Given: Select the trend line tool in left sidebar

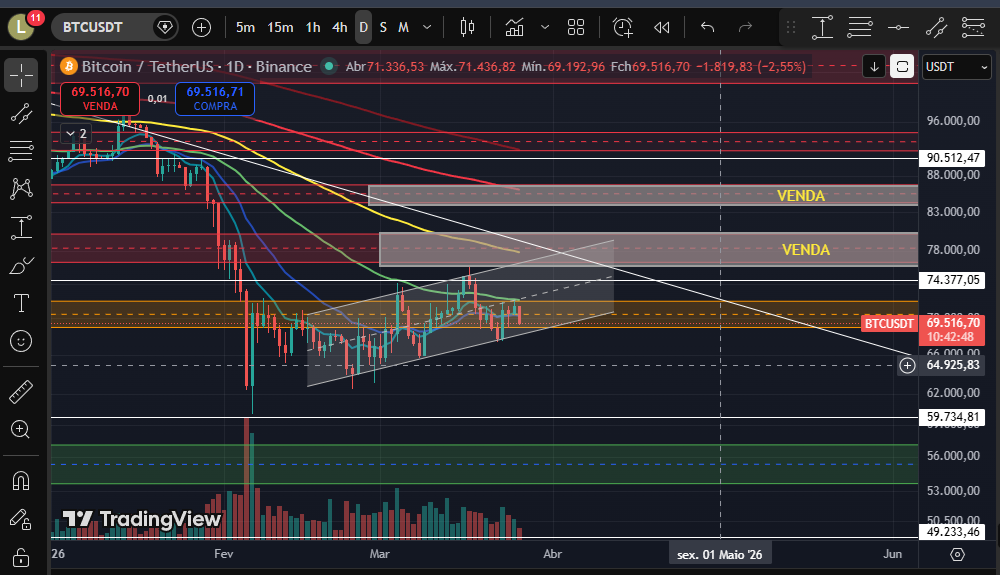Looking at the screenshot, I should click(x=21, y=114).
